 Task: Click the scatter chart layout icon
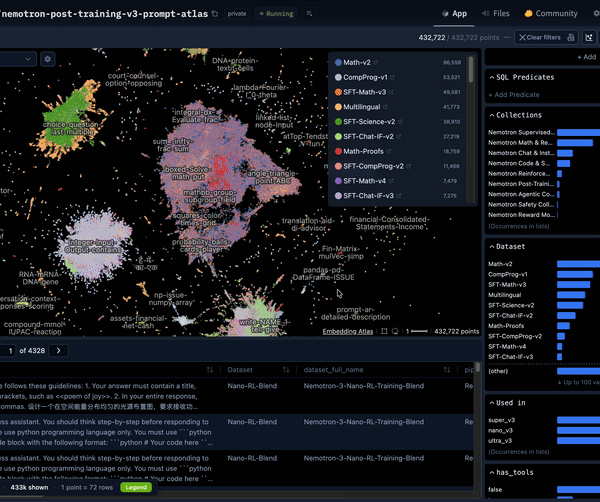(x=589, y=37)
